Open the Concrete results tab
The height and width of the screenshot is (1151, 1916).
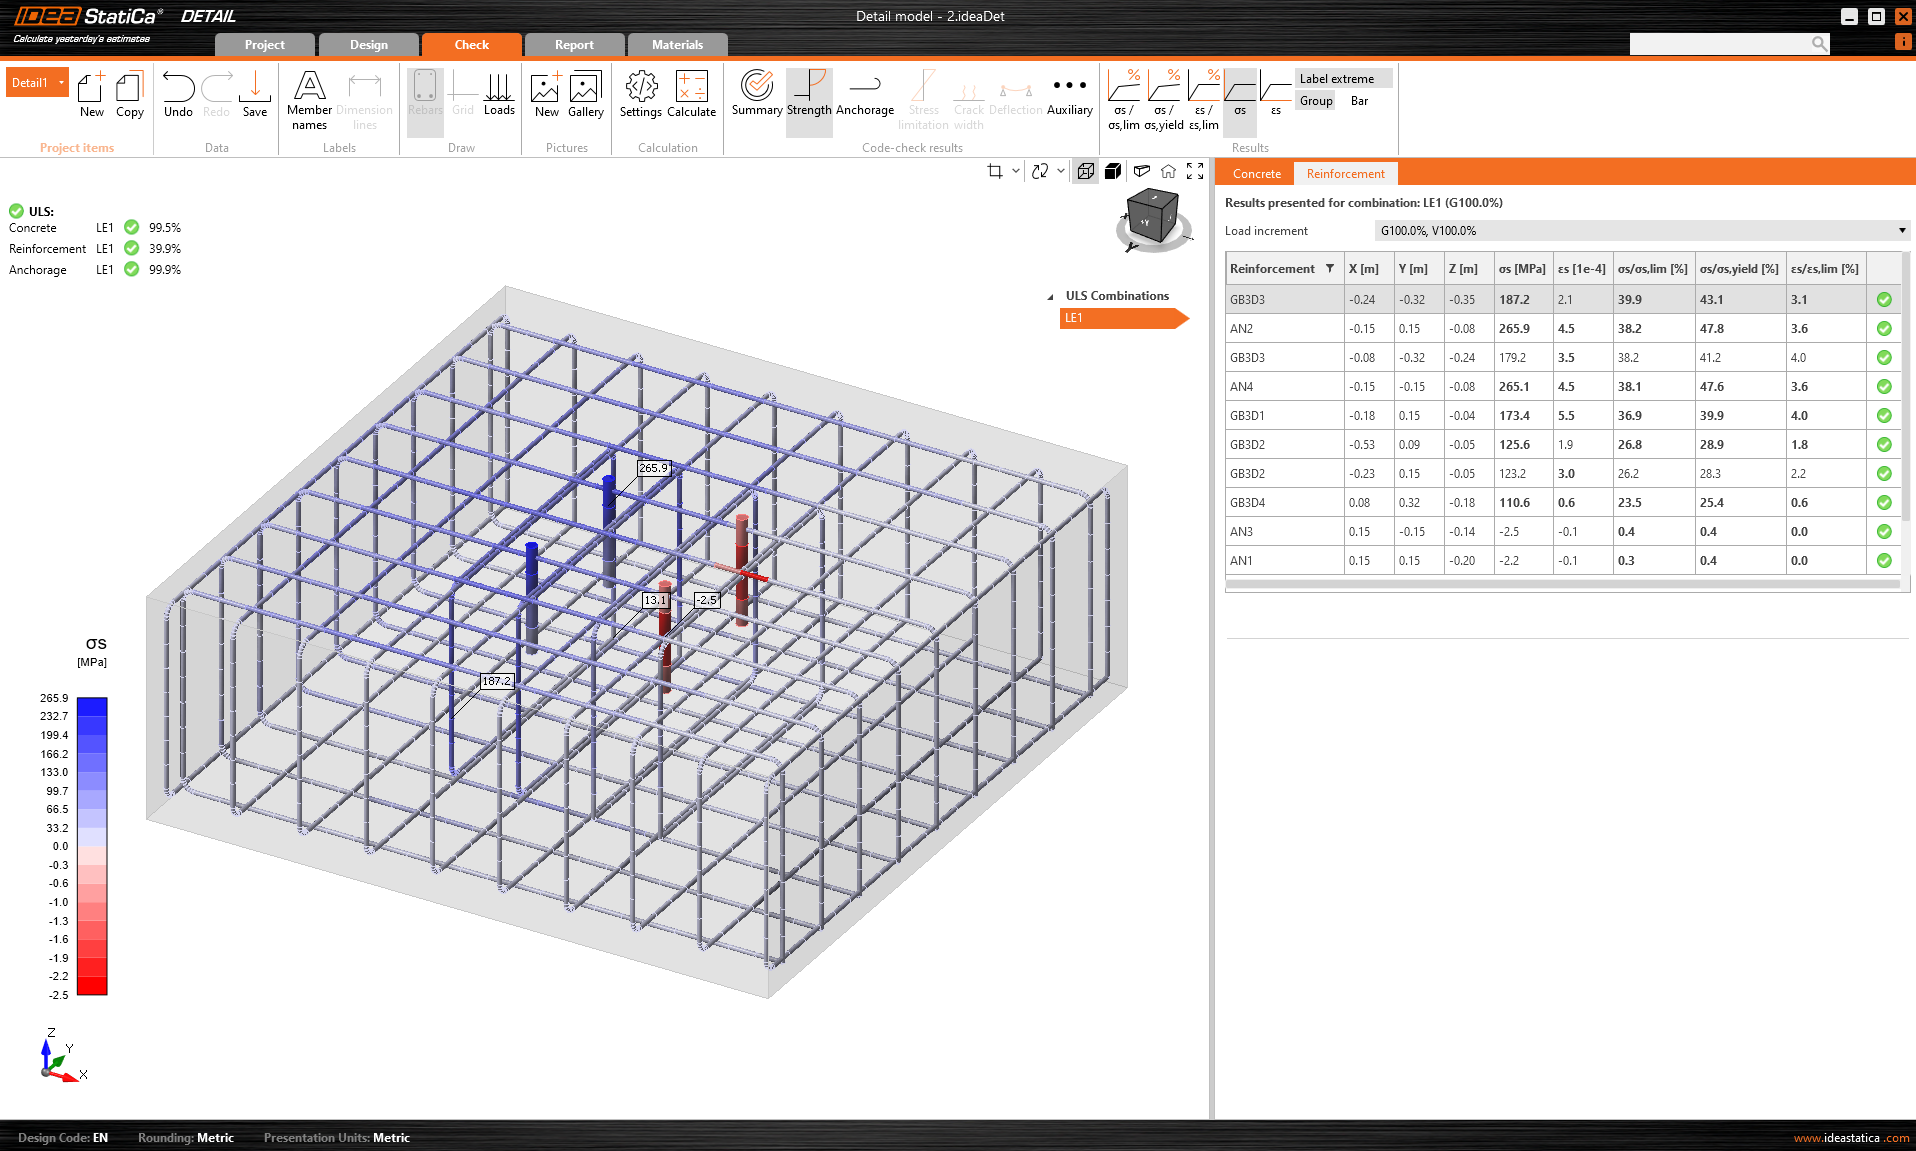(1256, 173)
